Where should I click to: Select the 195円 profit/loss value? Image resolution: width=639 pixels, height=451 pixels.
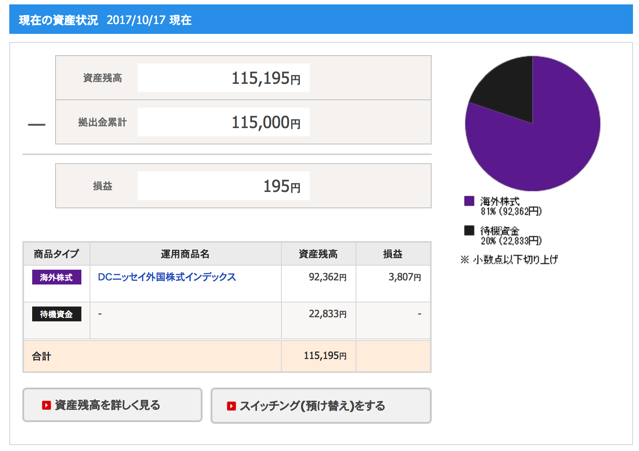(282, 186)
